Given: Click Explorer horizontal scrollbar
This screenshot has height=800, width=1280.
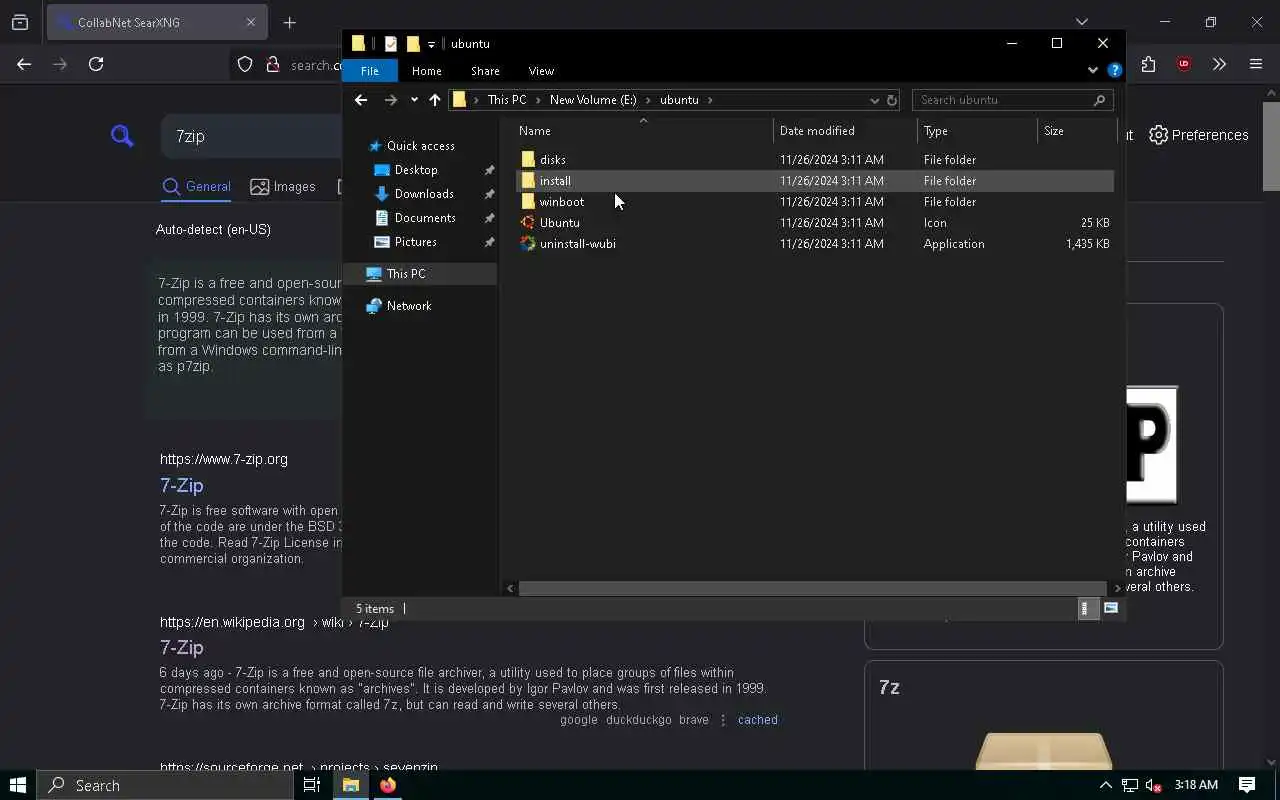Looking at the screenshot, I should pyautogui.click(x=812, y=588).
